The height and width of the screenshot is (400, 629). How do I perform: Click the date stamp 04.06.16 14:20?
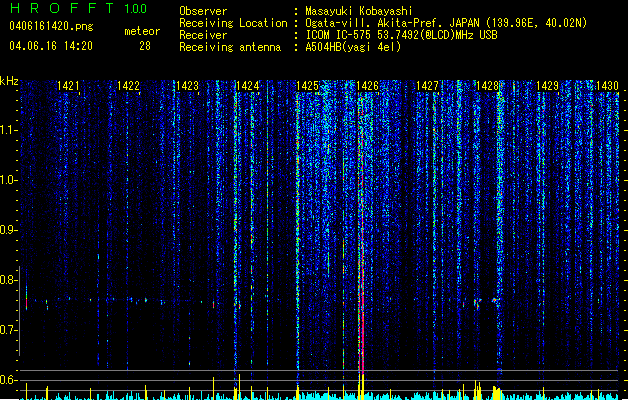pyautogui.click(x=51, y=46)
